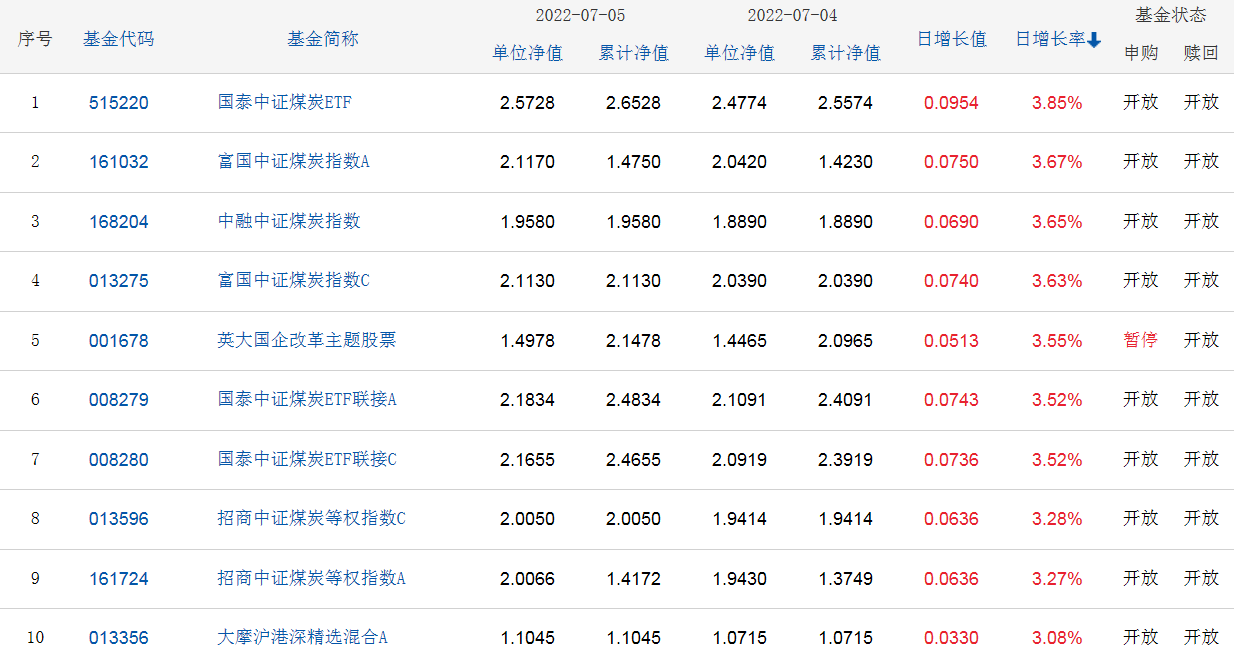Click 赎回 status 开放 for 大摩沪港深精选混合A
This screenshot has width=1234, height=666.
1201,638
